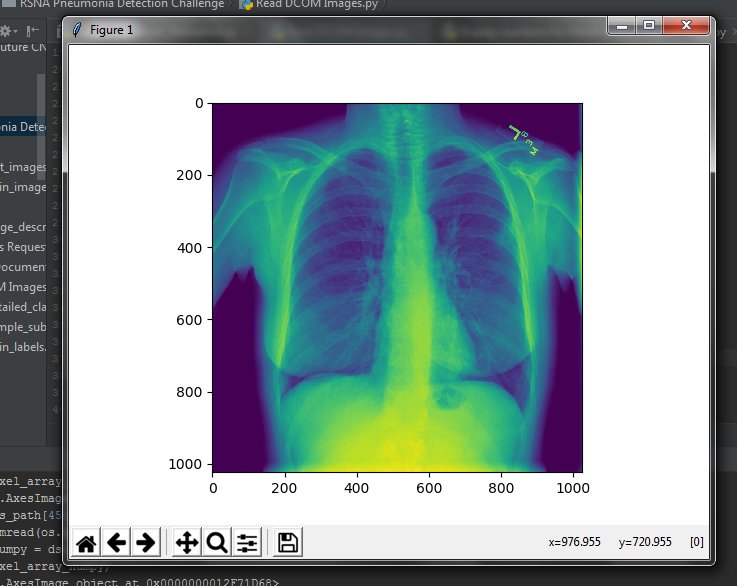Click the x=976.955 coordinate readout
The image size is (737, 586).
pyautogui.click(x=574, y=542)
